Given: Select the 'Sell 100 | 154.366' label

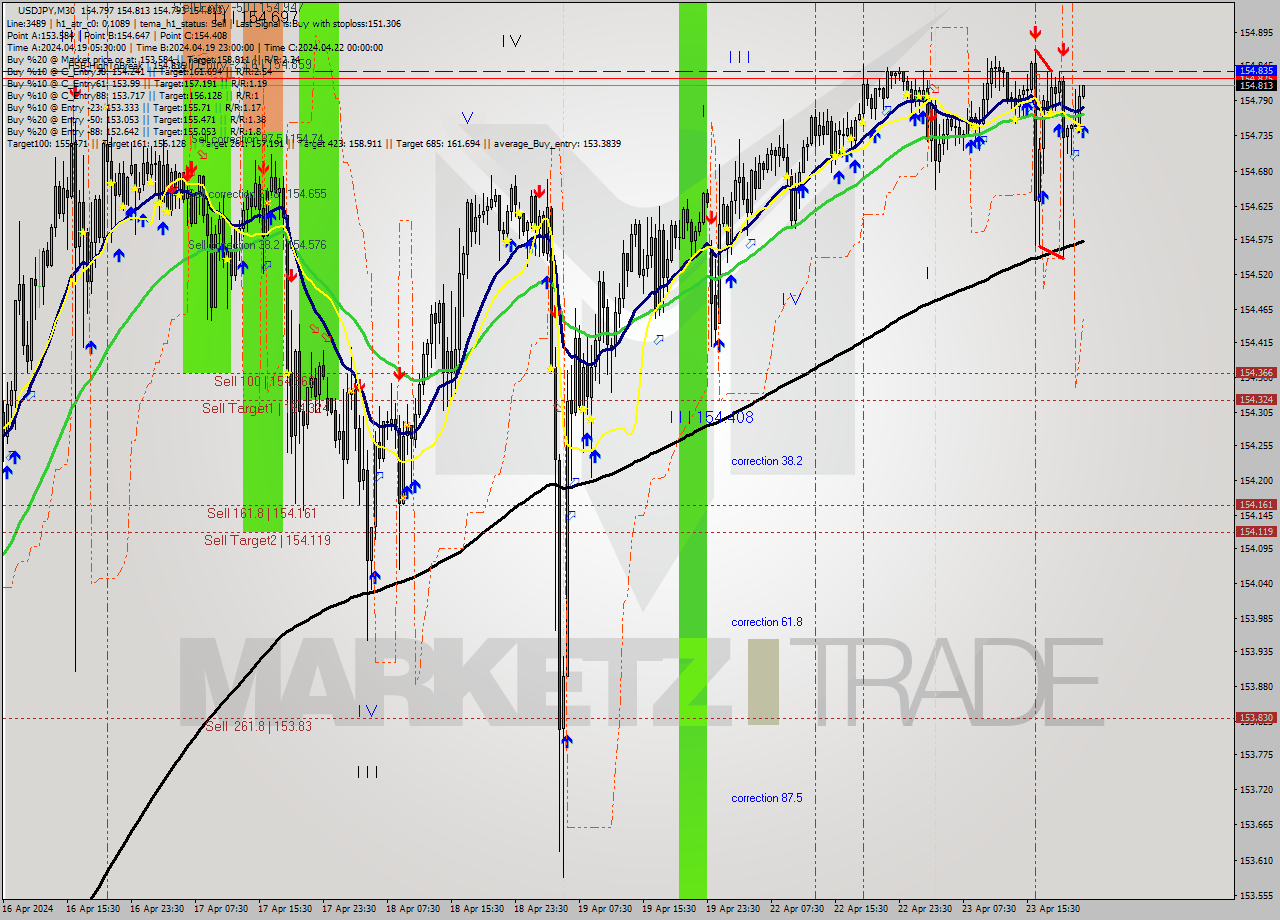Looking at the screenshot, I should coord(265,381).
